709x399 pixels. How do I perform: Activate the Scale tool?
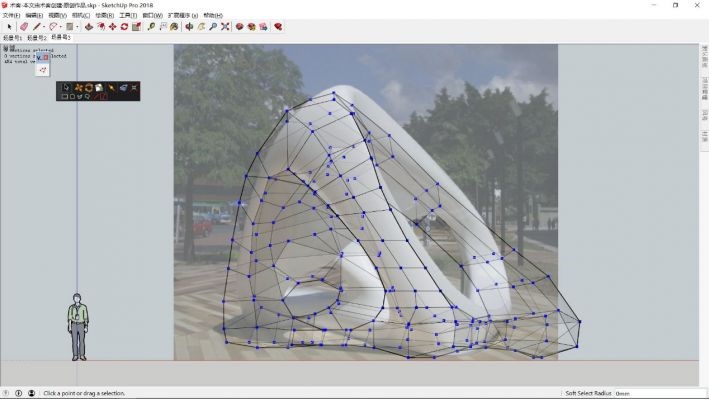(x=136, y=27)
